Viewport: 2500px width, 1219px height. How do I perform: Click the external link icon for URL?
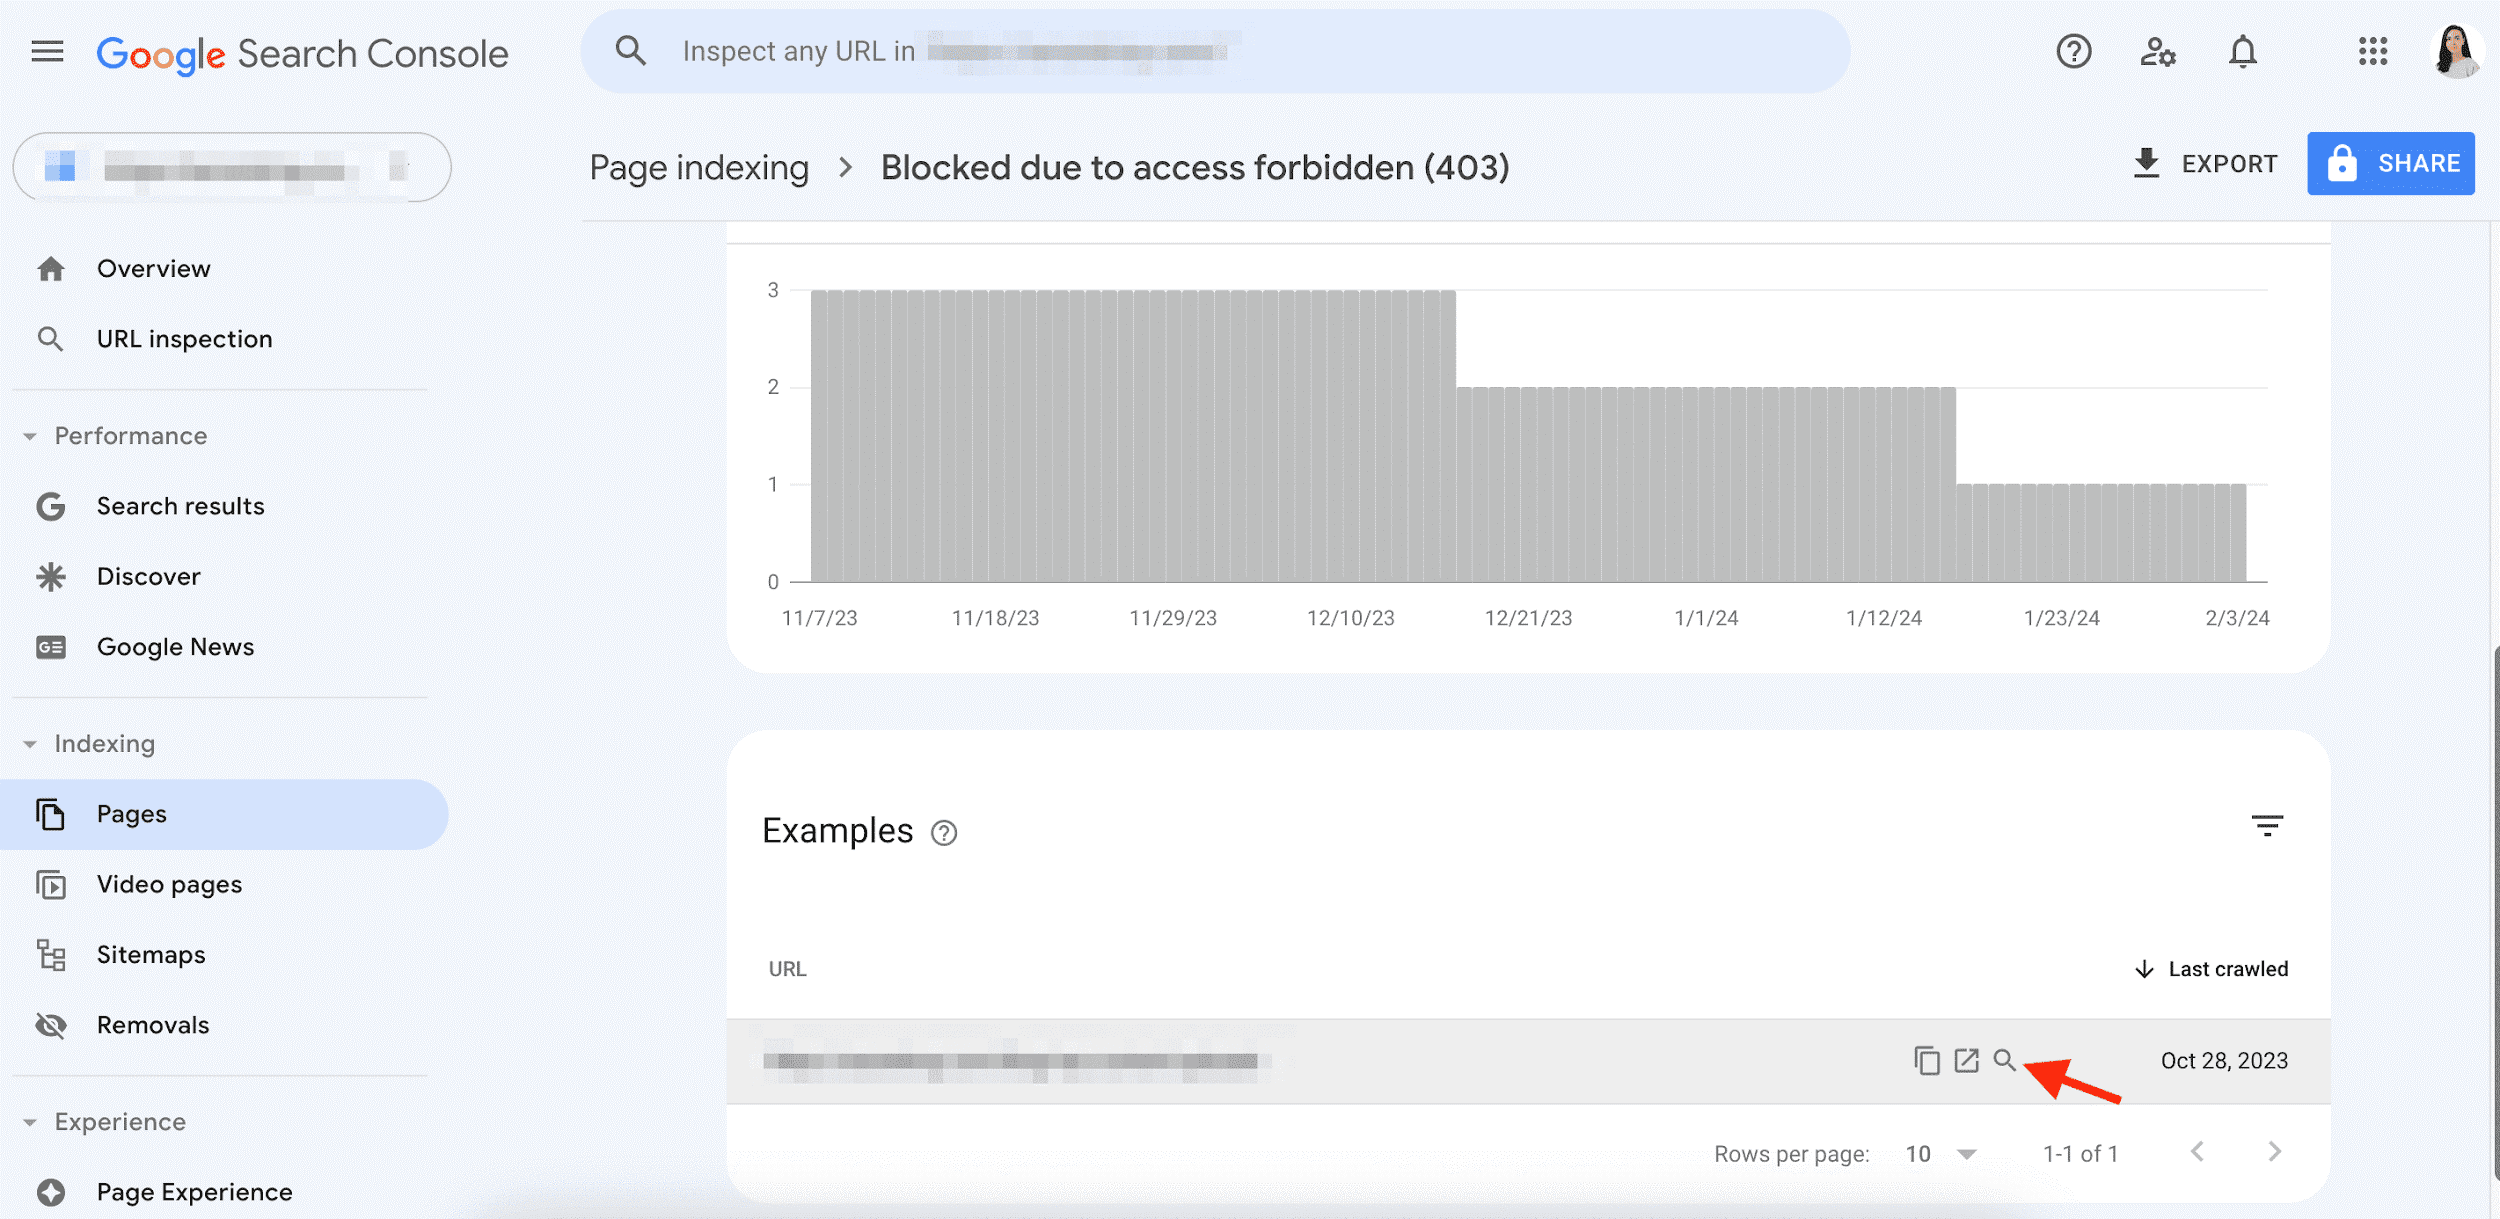[1964, 1060]
